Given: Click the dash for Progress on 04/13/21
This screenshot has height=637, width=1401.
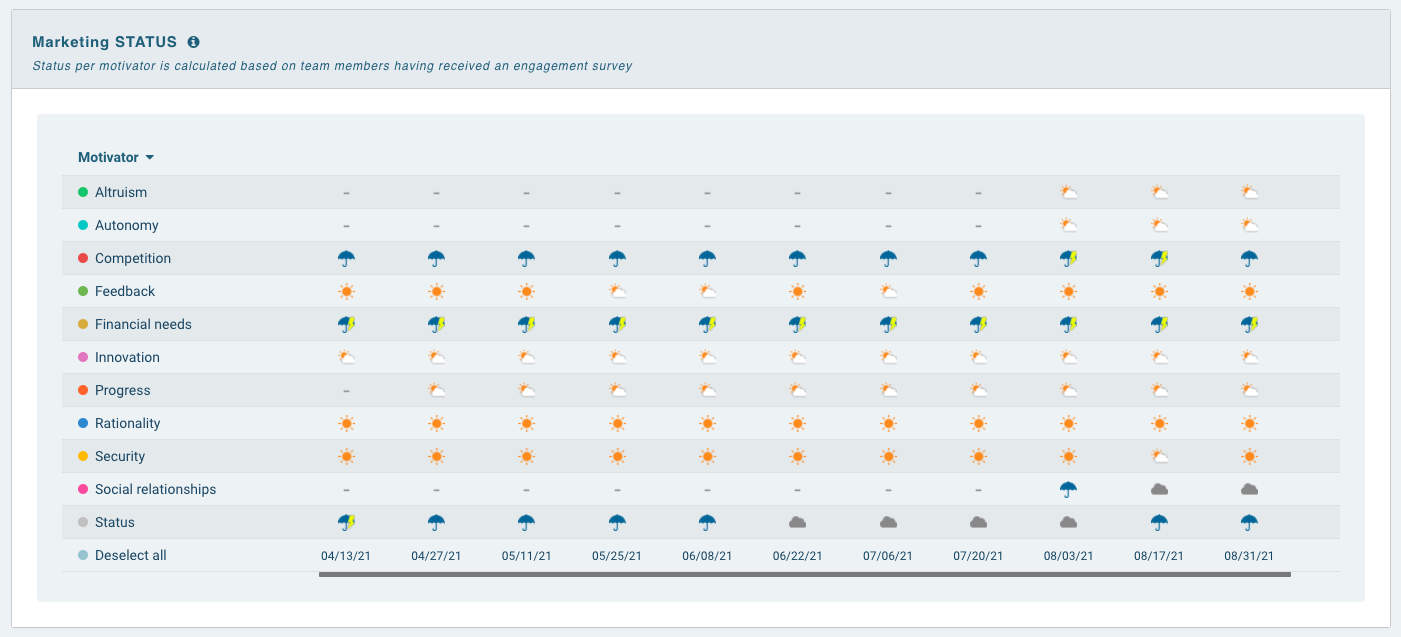Looking at the screenshot, I should [x=346, y=389].
